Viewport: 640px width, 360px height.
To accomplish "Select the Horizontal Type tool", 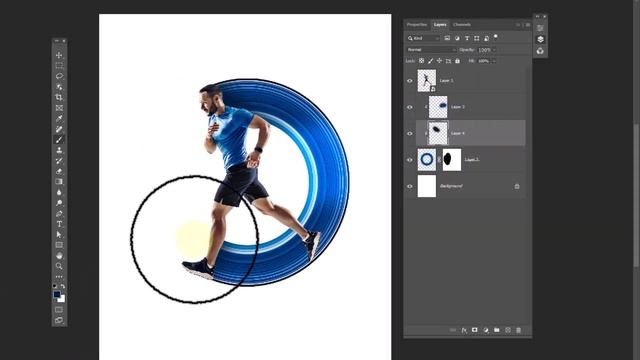I will point(59,224).
